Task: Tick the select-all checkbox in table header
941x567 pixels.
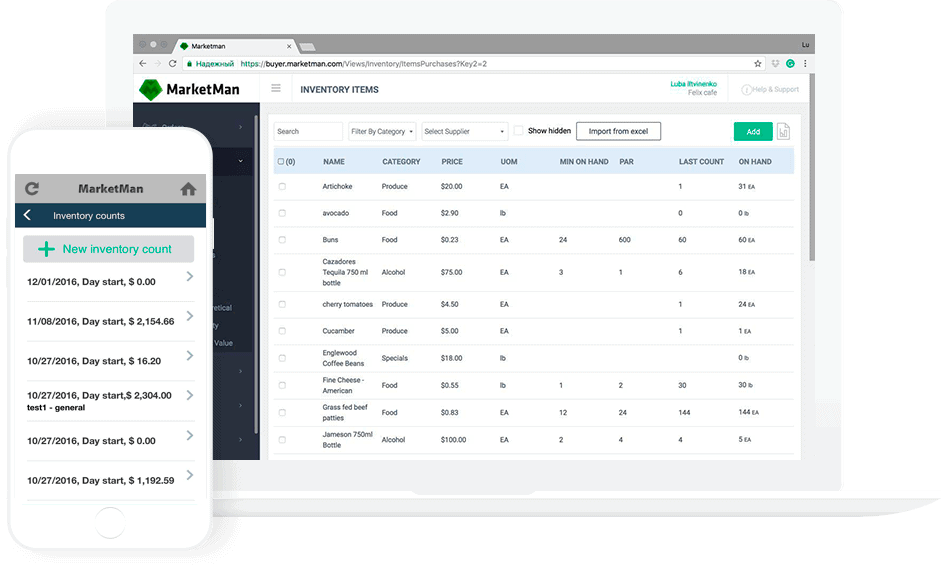Action: coord(280,161)
